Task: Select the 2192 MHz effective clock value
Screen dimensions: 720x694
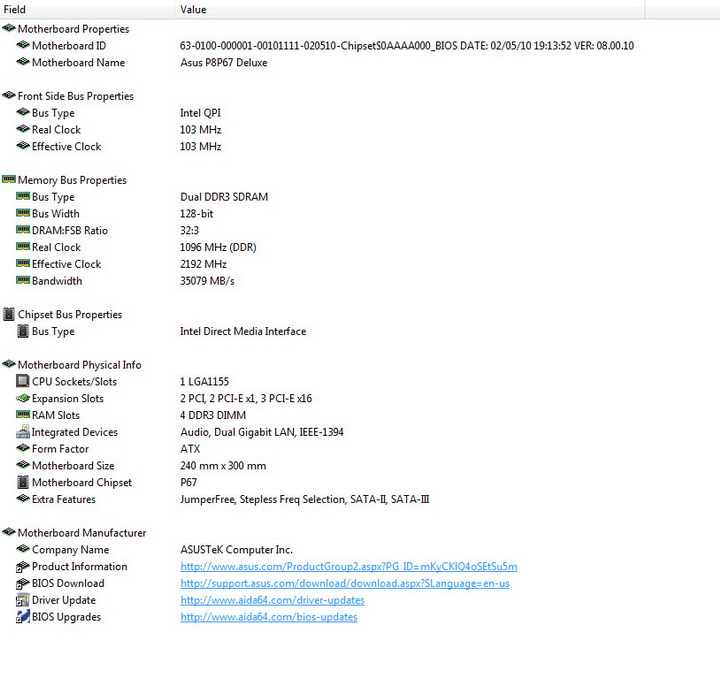Action: pyautogui.click(x=203, y=264)
